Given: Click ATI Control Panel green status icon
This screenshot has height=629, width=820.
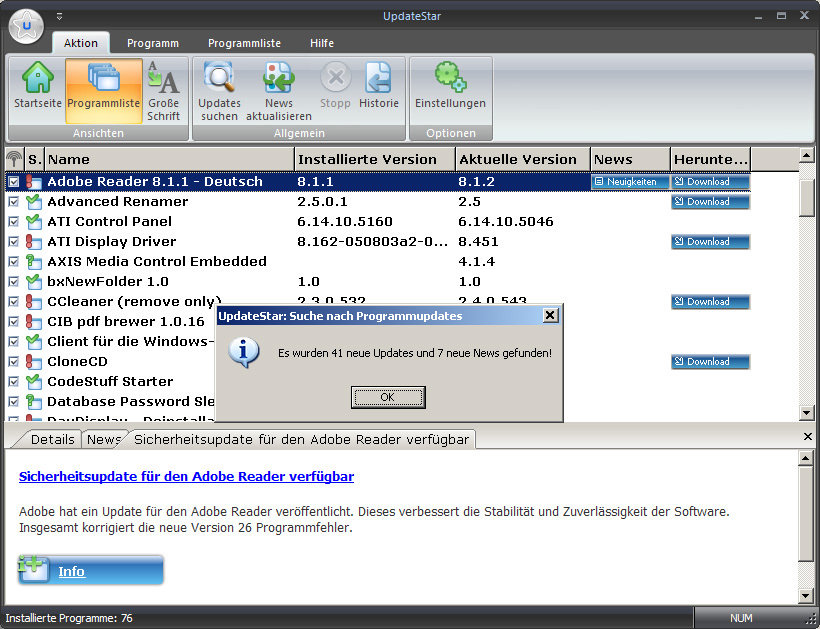Looking at the screenshot, I should pyautogui.click(x=33, y=221).
